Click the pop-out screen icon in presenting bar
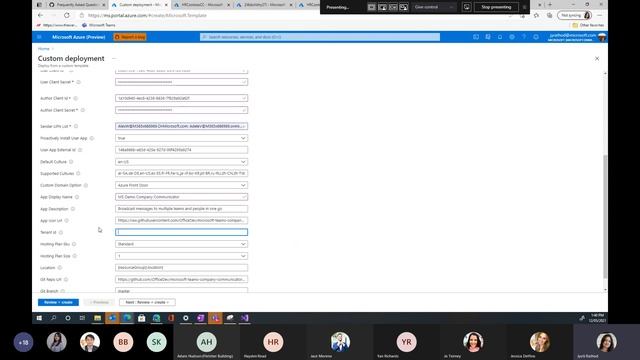Viewport: 640px width, 360px height. click(467, 7)
